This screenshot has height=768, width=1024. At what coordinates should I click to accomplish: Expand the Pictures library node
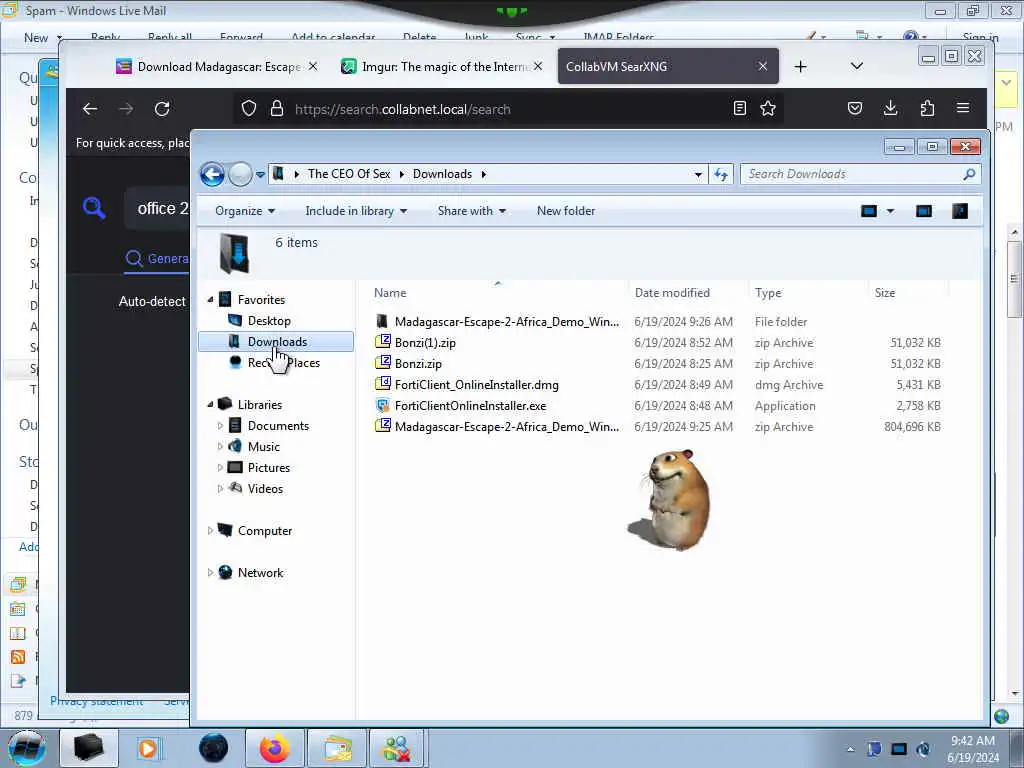pos(220,468)
